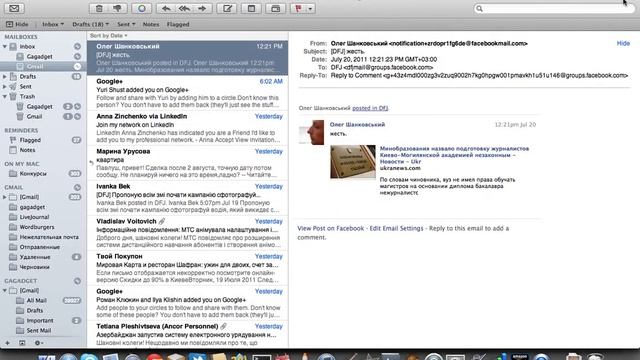The height and width of the screenshot is (360, 640).
Task: Open Ivanka Bek email
Action: click(188, 198)
